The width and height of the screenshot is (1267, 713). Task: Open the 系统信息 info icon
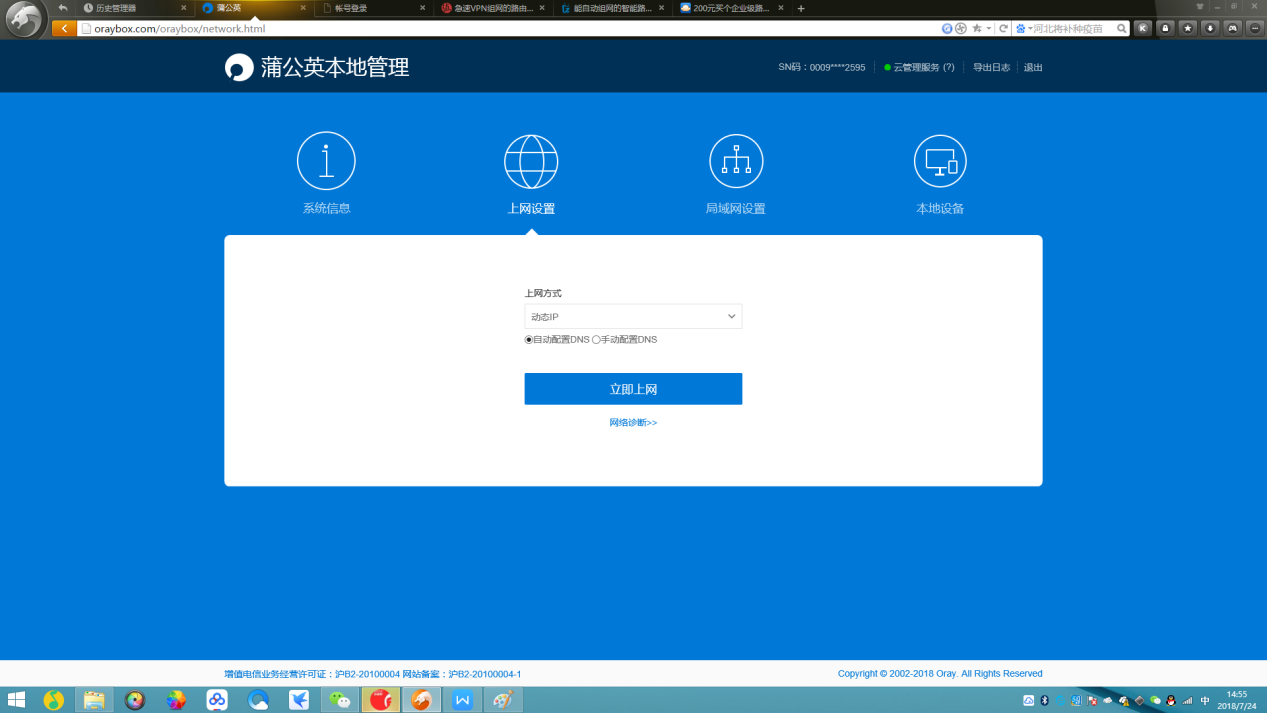326,161
